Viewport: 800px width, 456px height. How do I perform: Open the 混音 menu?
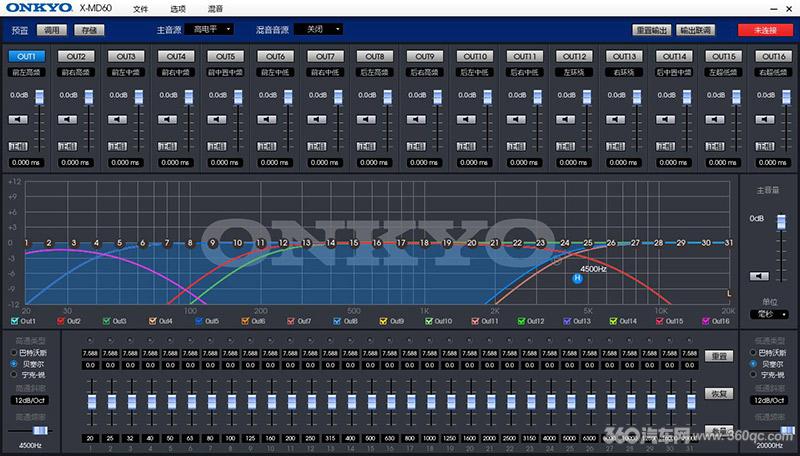[215, 9]
